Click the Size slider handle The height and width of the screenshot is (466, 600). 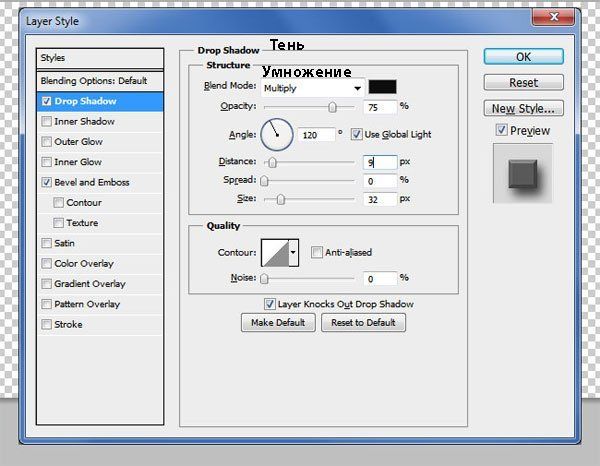pos(280,199)
